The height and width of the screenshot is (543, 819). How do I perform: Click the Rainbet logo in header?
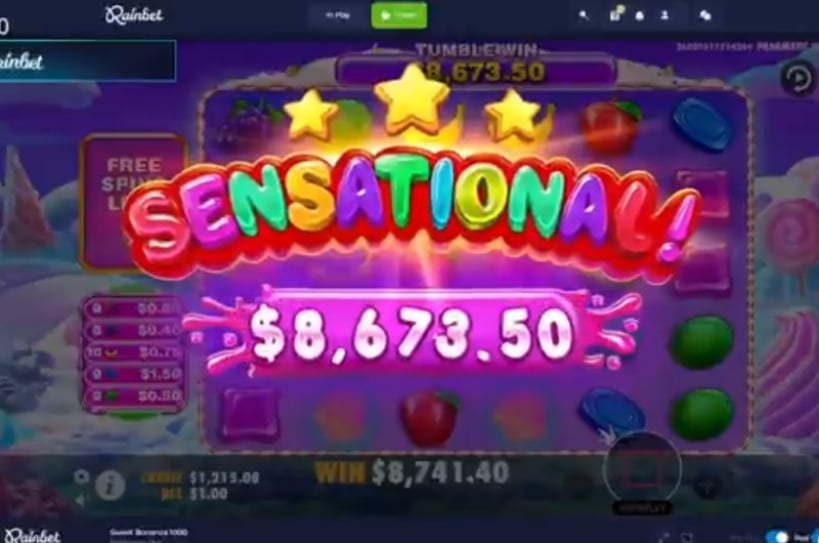[134, 15]
